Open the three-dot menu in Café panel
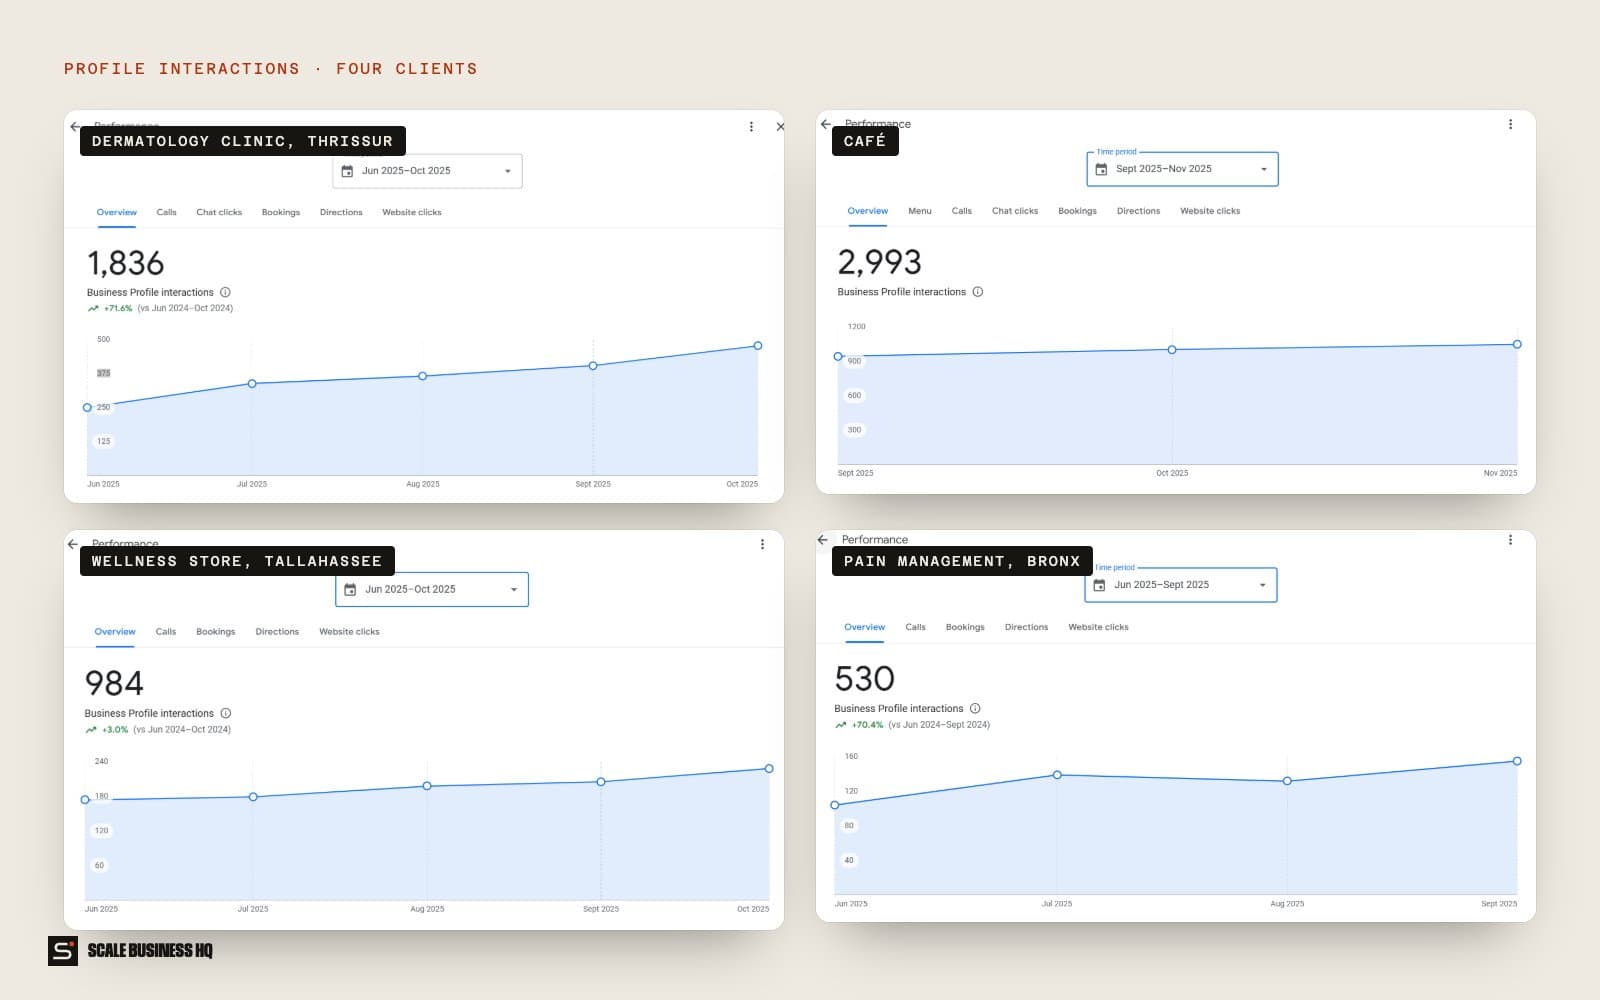The width and height of the screenshot is (1600, 1000). click(x=1510, y=124)
